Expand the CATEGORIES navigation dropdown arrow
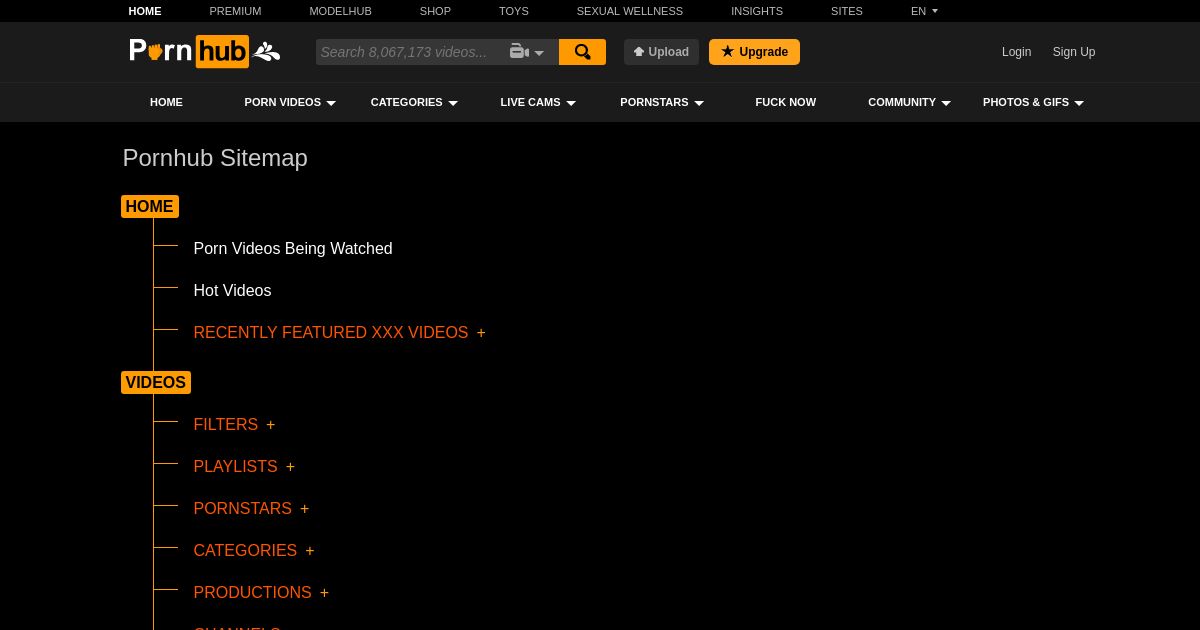Screen dimensions: 1200x630 (453, 103)
